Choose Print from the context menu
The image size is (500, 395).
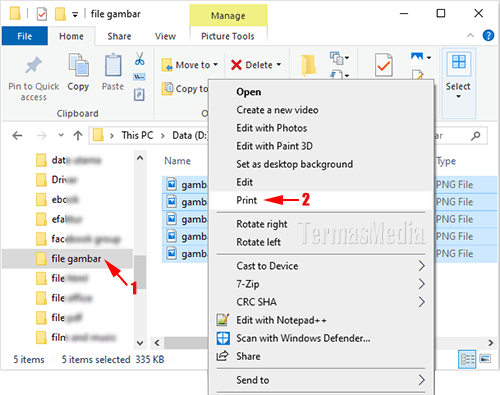247,200
